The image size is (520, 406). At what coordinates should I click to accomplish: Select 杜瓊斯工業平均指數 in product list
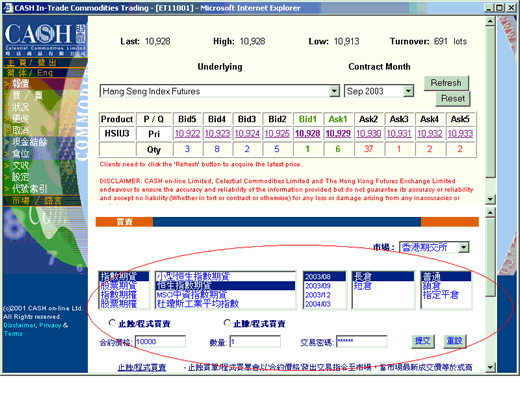[x=226, y=304]
